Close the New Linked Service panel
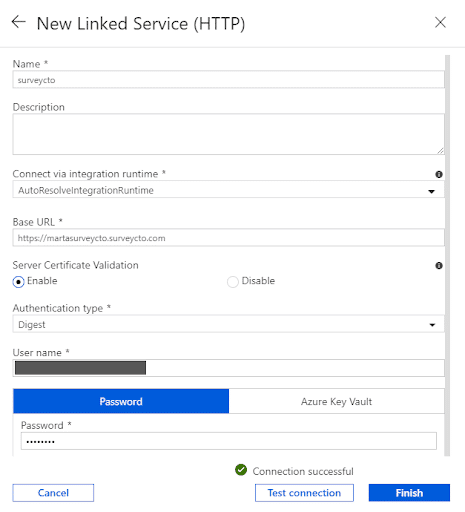The image size is (465, 512). tap(440, 22)
